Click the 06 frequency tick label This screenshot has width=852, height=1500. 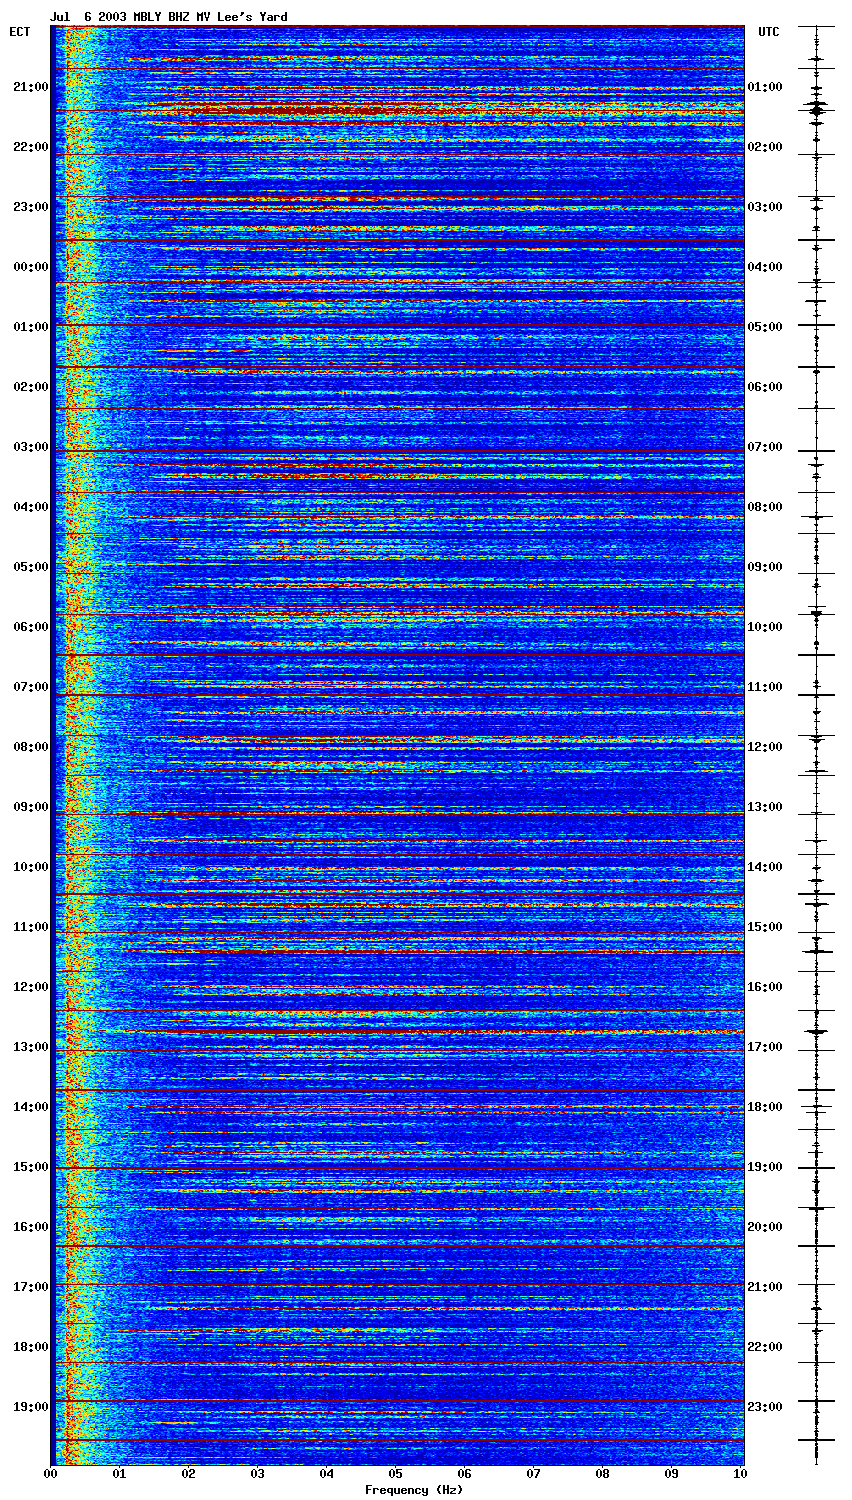click(465, 1473)
